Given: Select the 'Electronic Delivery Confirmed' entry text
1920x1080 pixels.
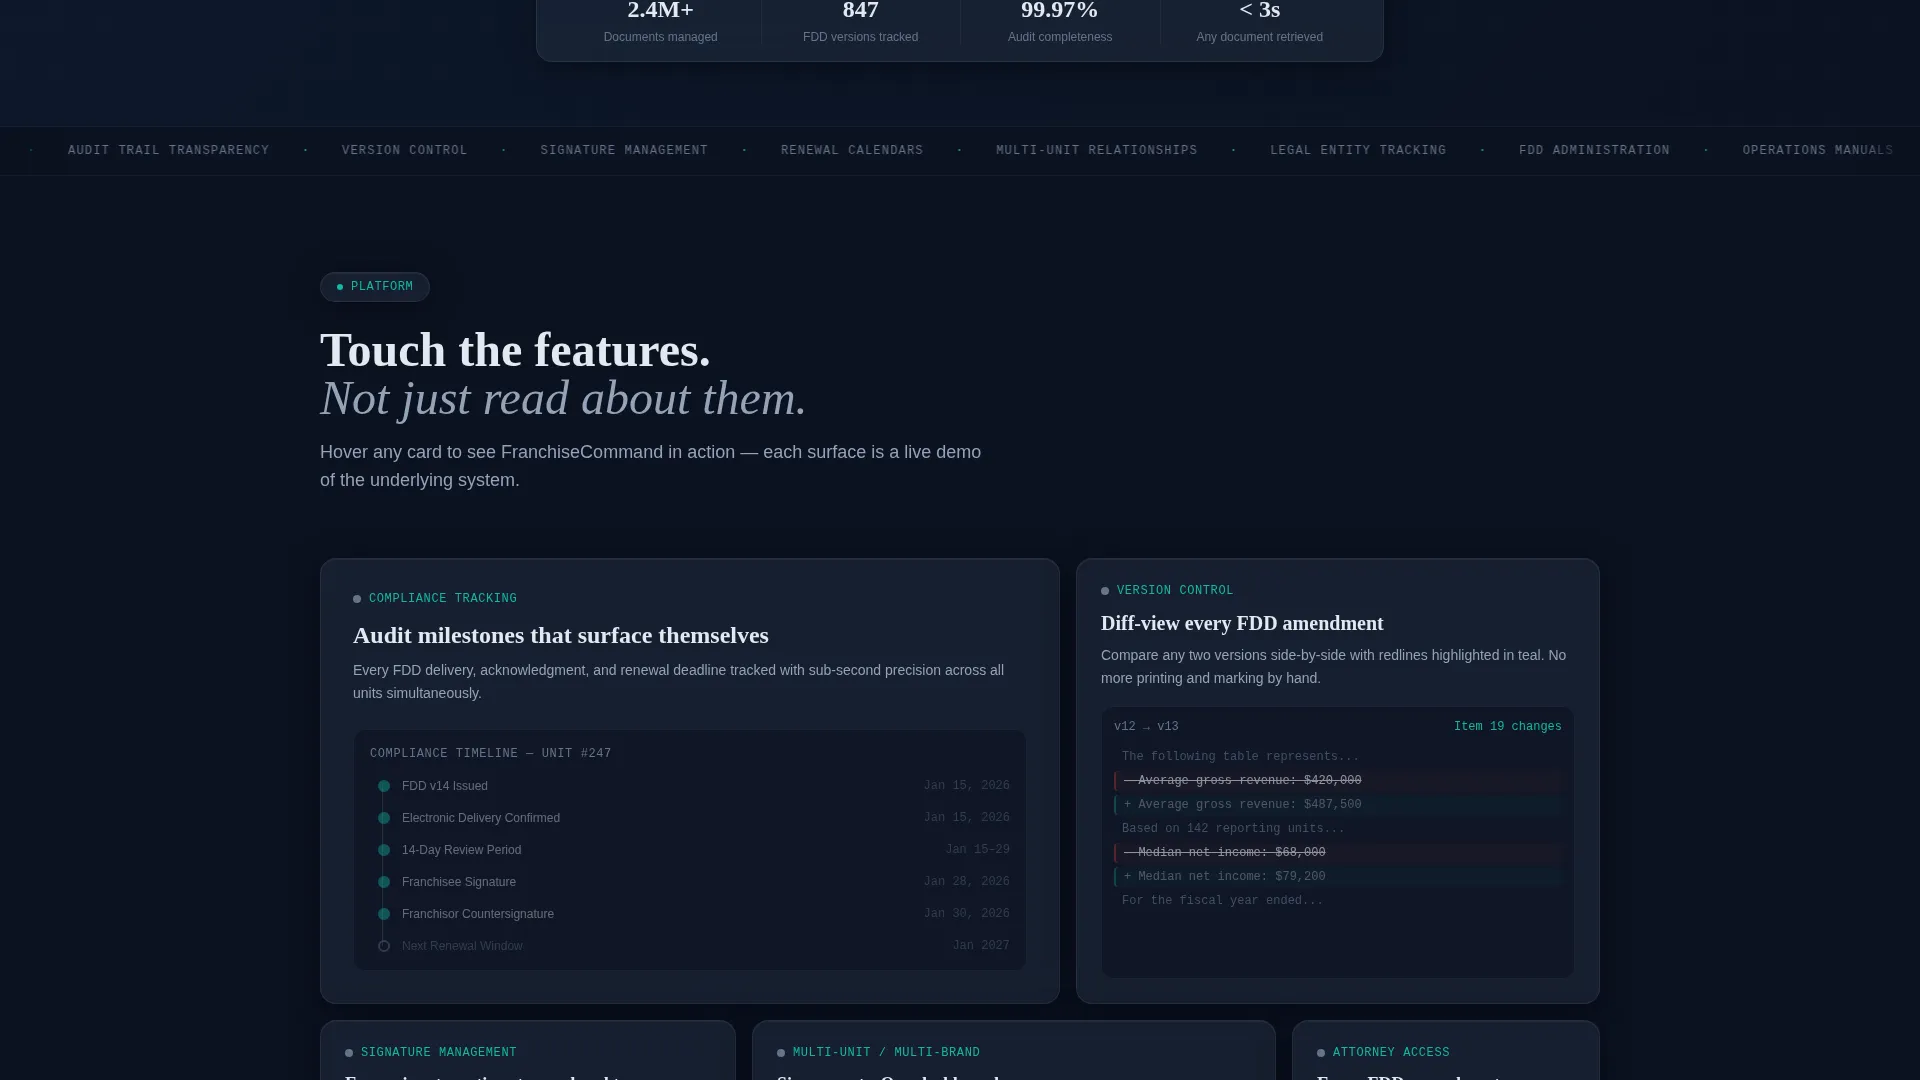Looking at the screenshot, I should pyautogui.click(x=481, y=818).
